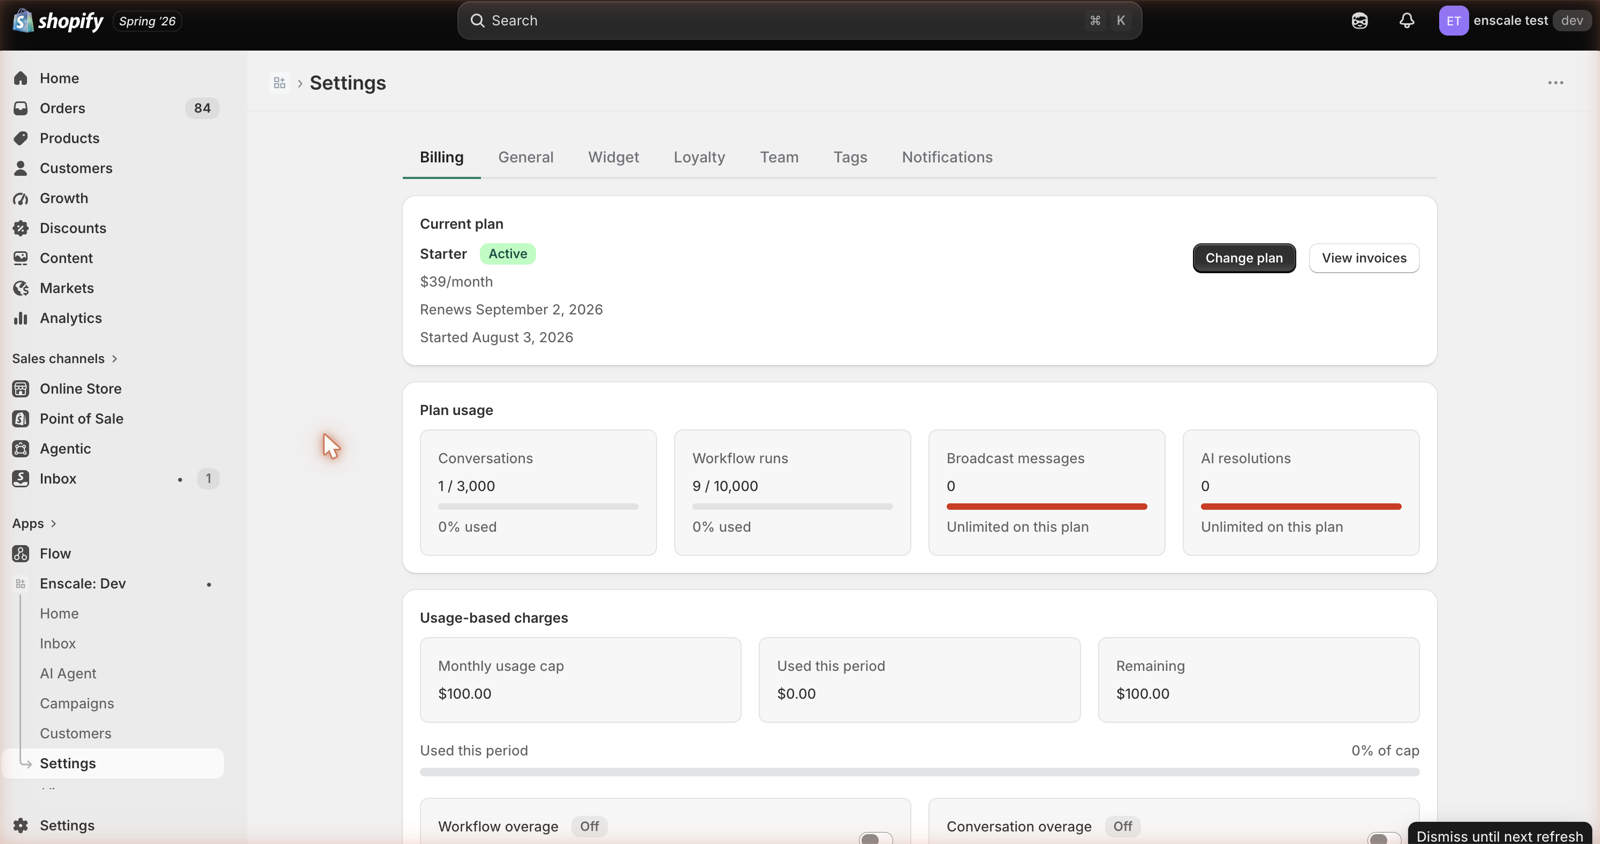This screenshot has width=1600, height=844.
Task: Open the three-dot more actions menu
Action: coord(1555,83)
